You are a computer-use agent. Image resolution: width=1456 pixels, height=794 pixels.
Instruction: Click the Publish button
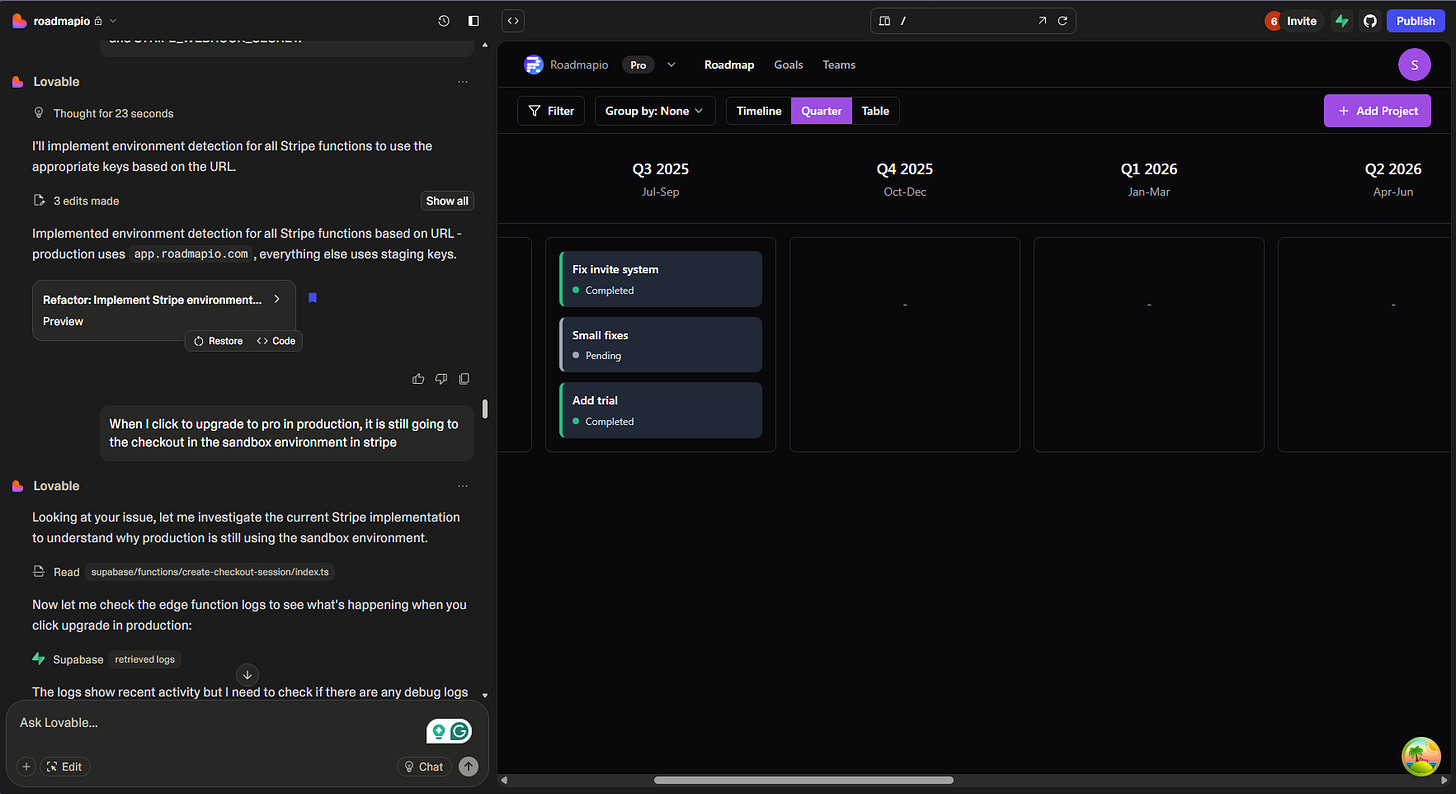1415,21
